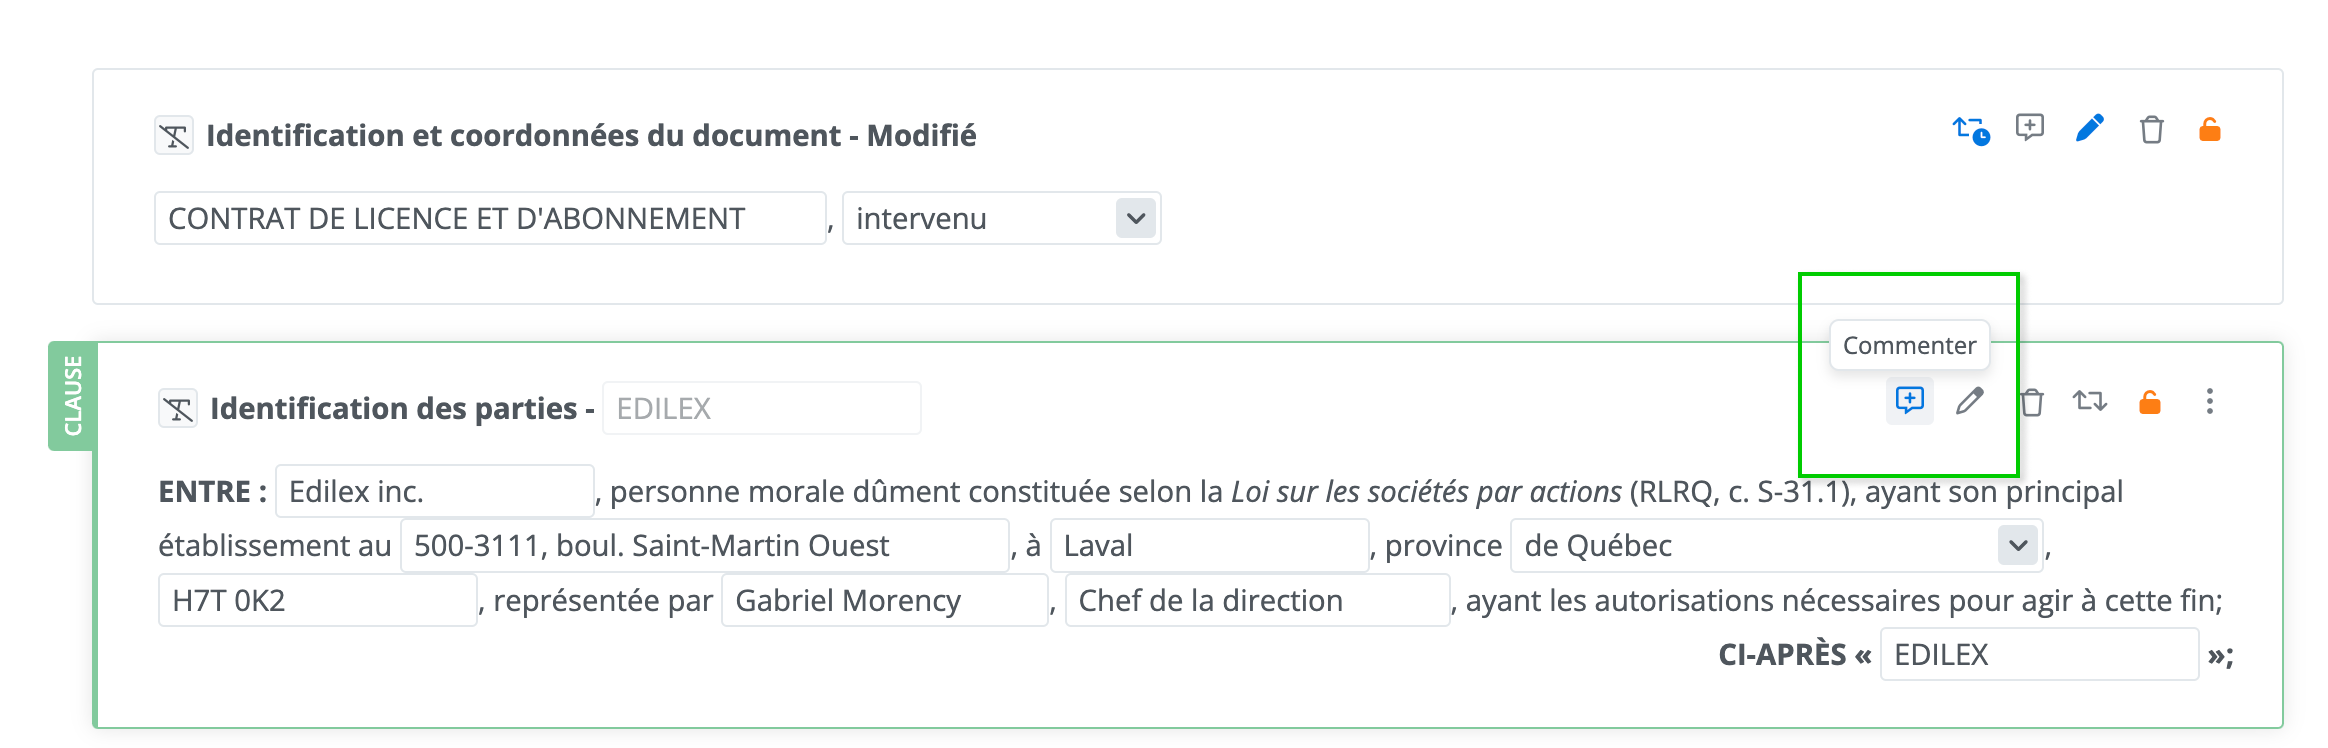Viewport: 2328px width, 748px height.
Task: Click the clause-format icon beside 'Identification des parties'
Action: 178,408
